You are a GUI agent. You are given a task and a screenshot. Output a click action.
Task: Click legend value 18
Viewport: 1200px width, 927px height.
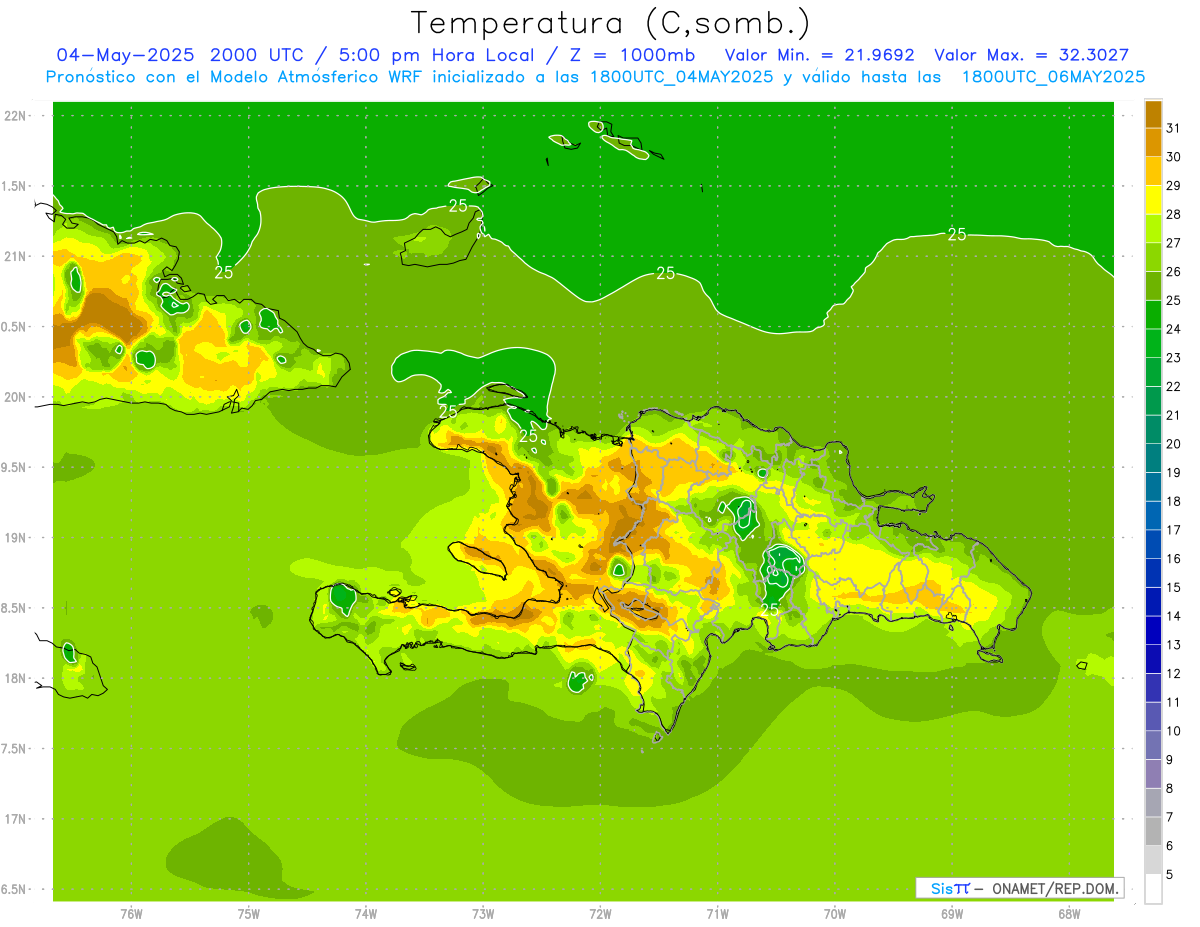tap(1174, 501)
